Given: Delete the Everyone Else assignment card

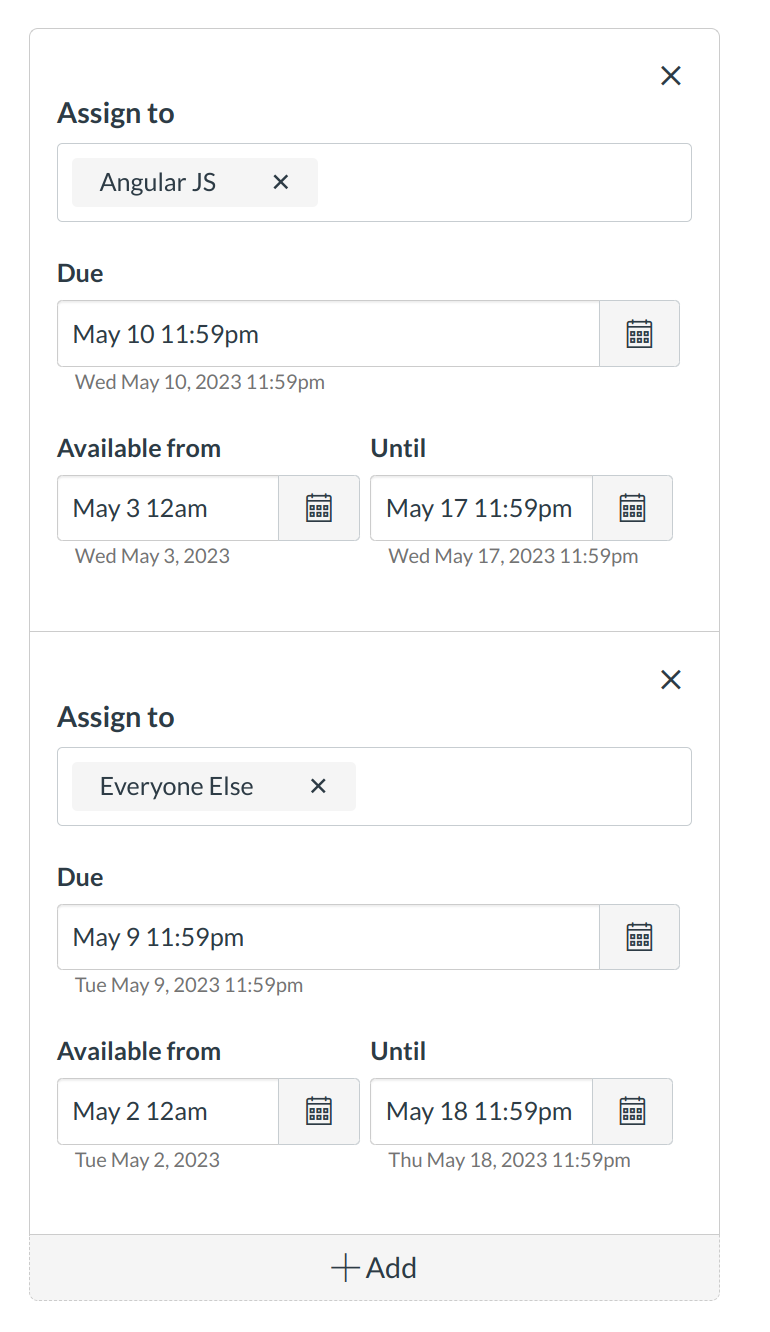Looking at the screenshot, I should pyautogui.click(x=671, y=680).
